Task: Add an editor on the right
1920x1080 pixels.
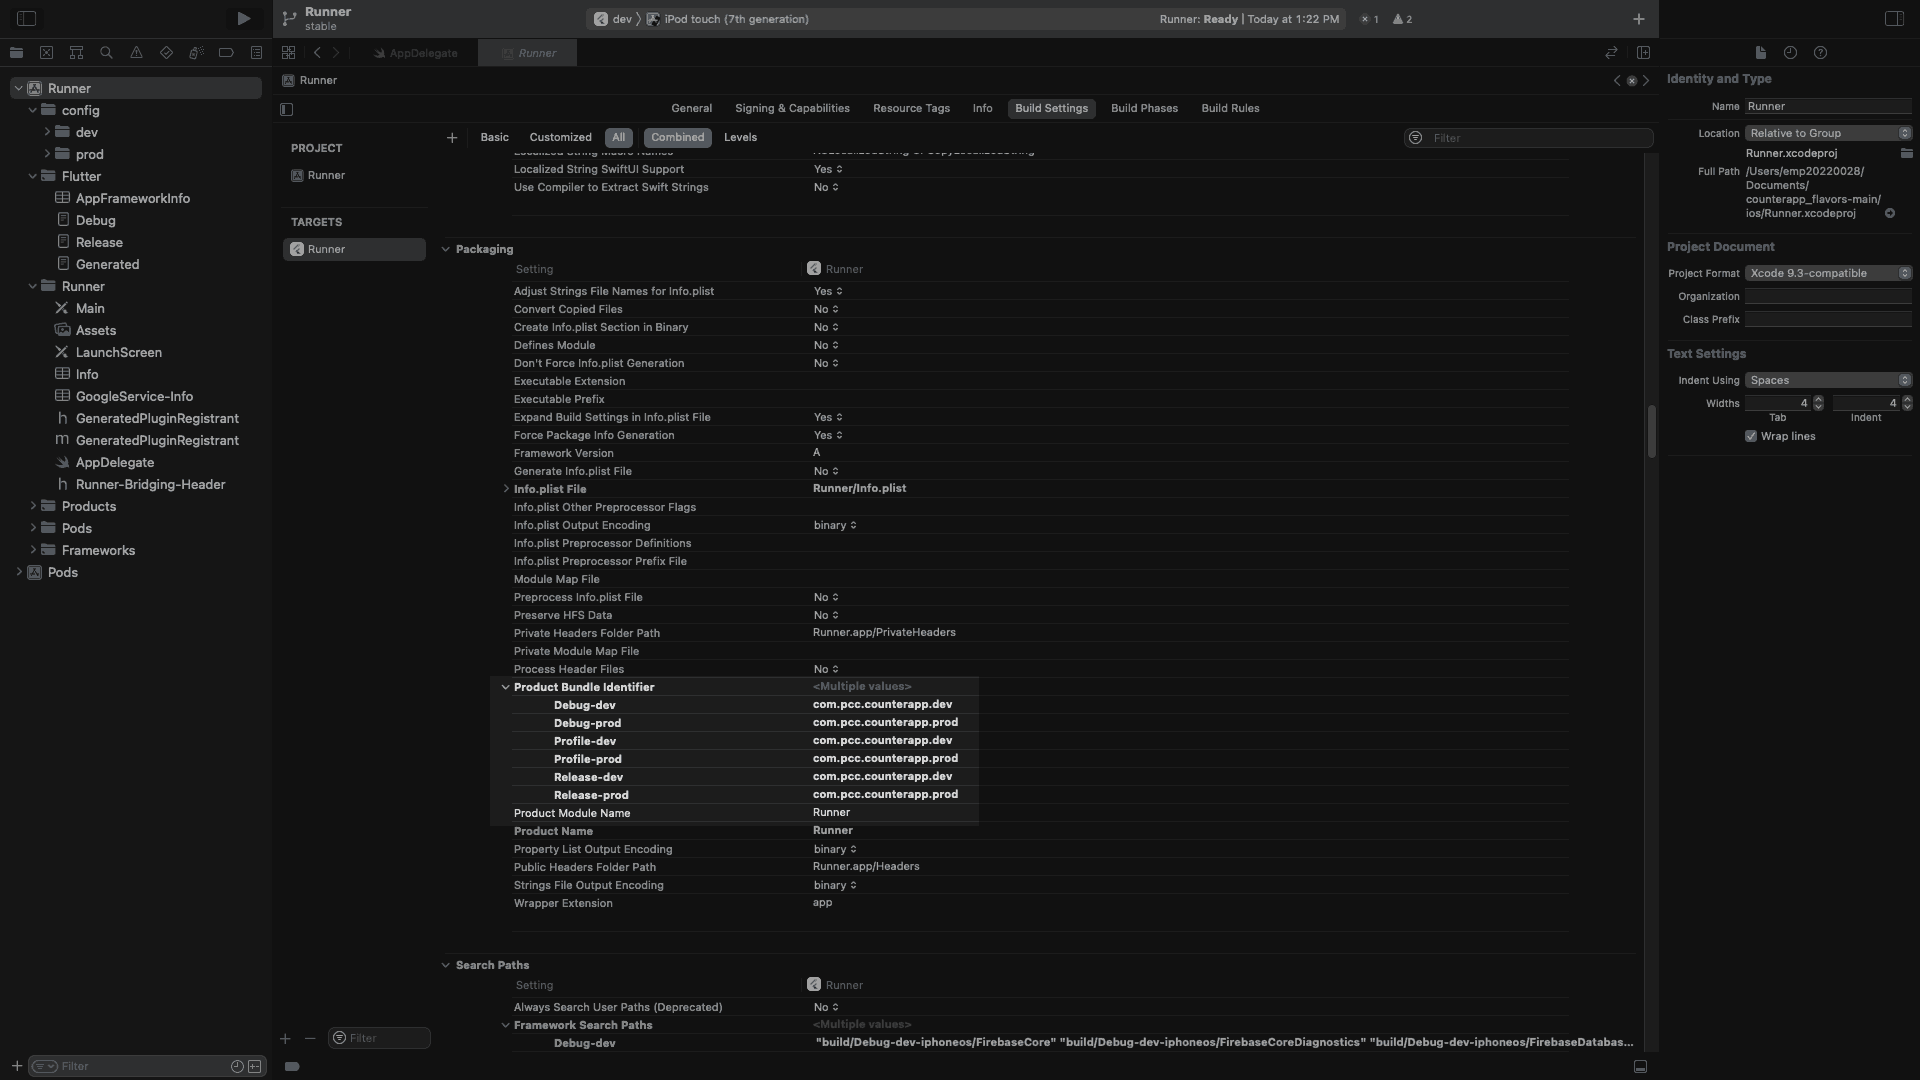Action: (1643, 52)
